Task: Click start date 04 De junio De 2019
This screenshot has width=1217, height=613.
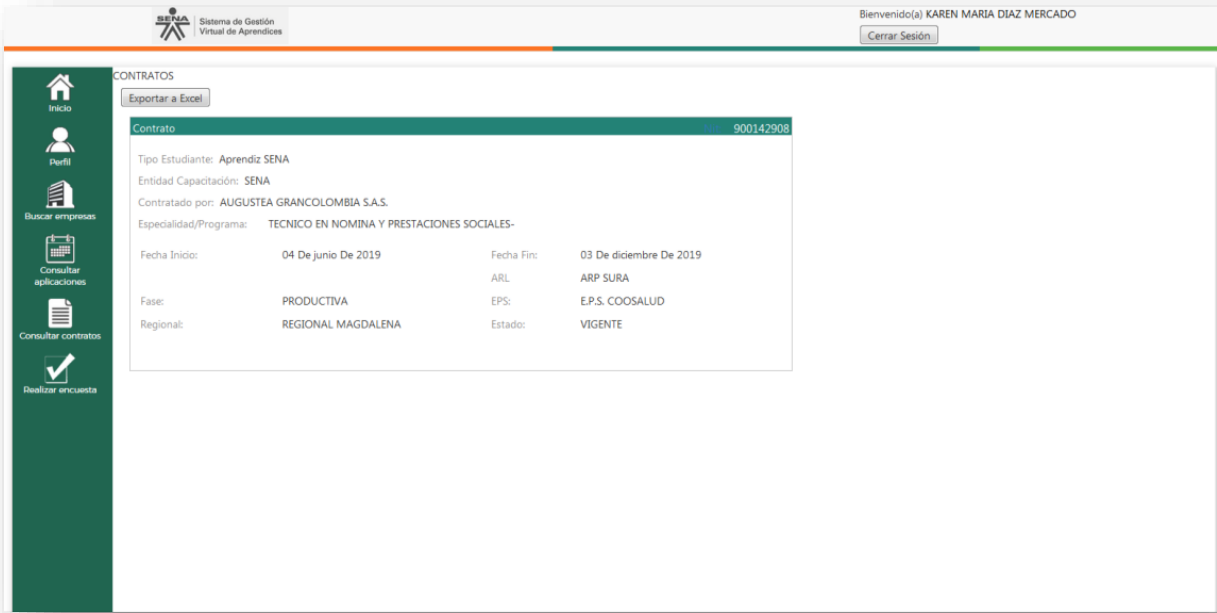Action: 331,255
